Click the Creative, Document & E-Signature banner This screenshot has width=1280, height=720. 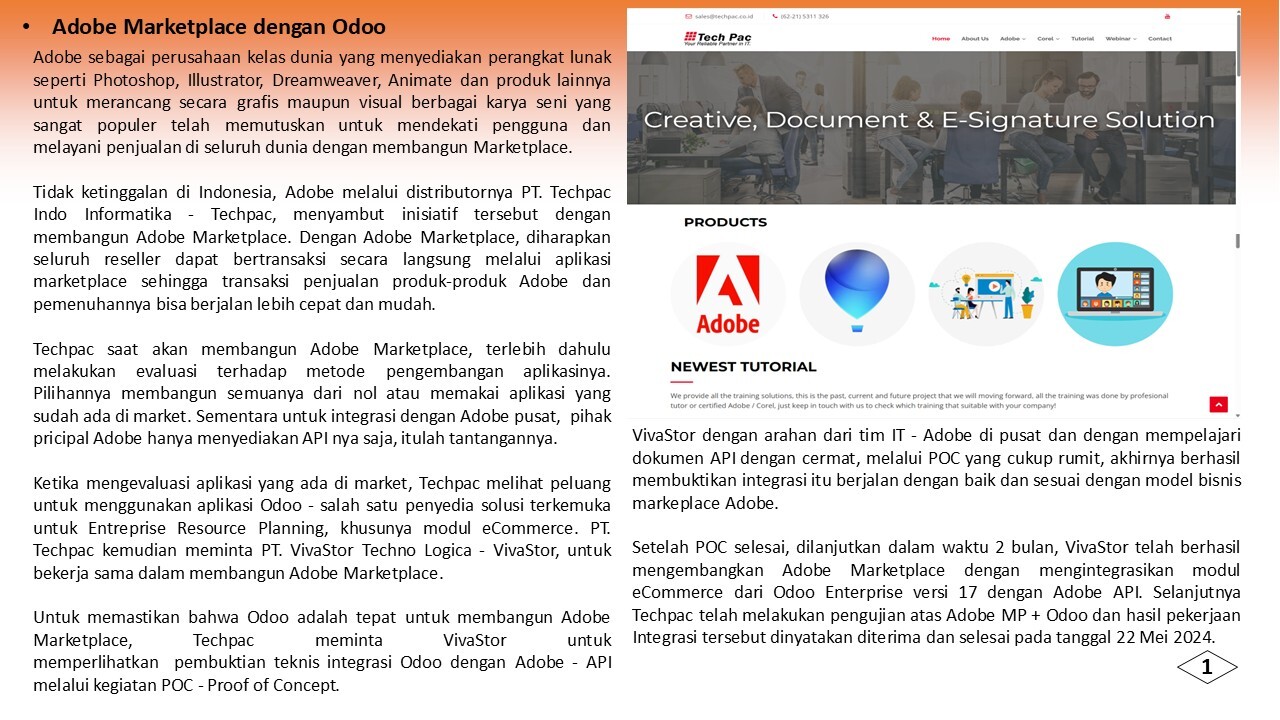point(929,121)
